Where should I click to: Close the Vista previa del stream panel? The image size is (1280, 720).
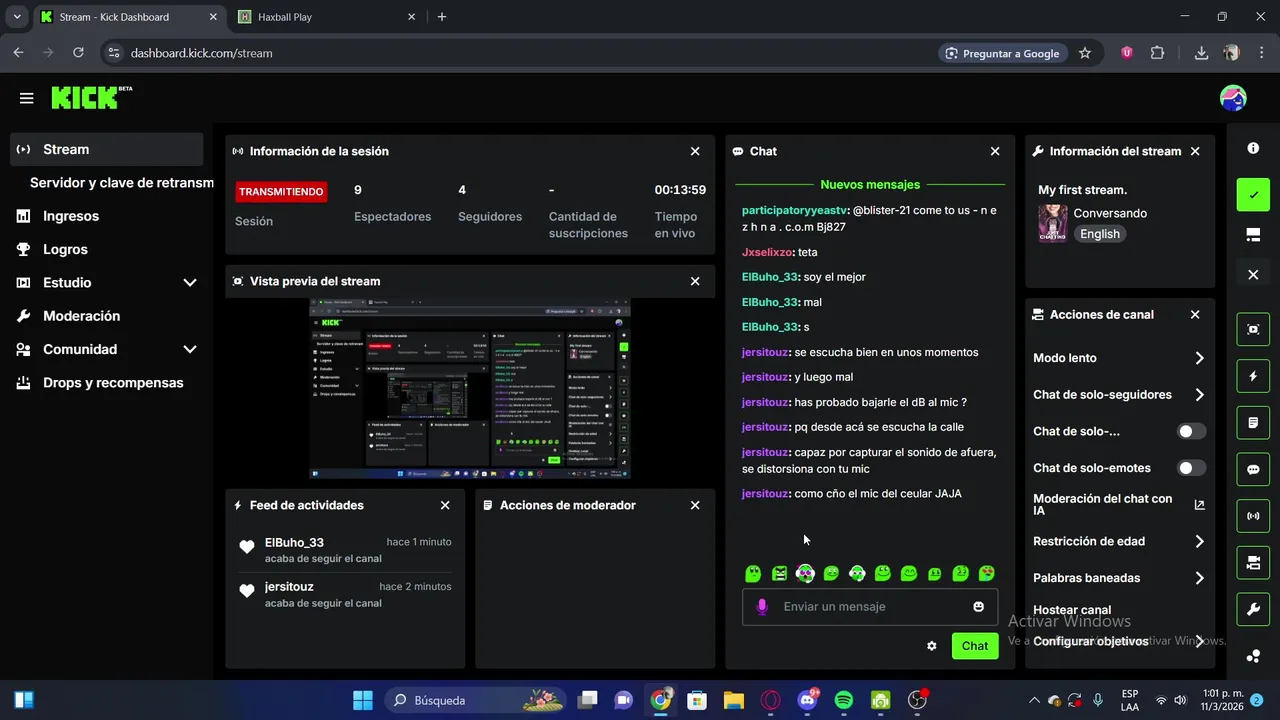tap(695, 281)
